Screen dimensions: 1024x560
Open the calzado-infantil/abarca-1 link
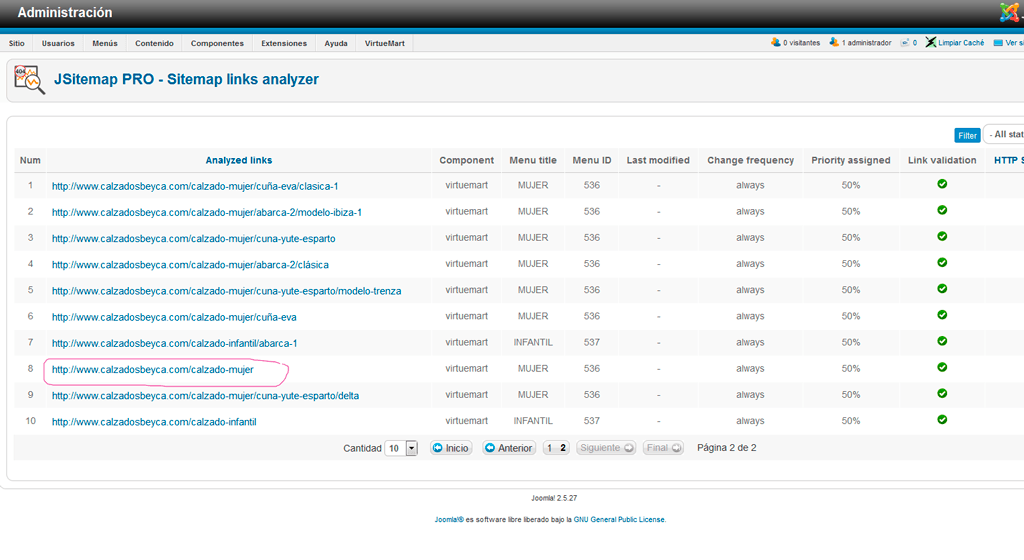[x=174, y=343]
